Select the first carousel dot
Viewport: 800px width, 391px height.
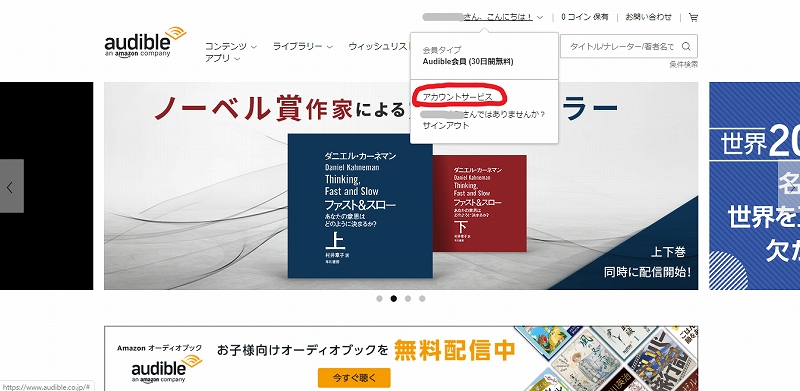coord(379,299)
